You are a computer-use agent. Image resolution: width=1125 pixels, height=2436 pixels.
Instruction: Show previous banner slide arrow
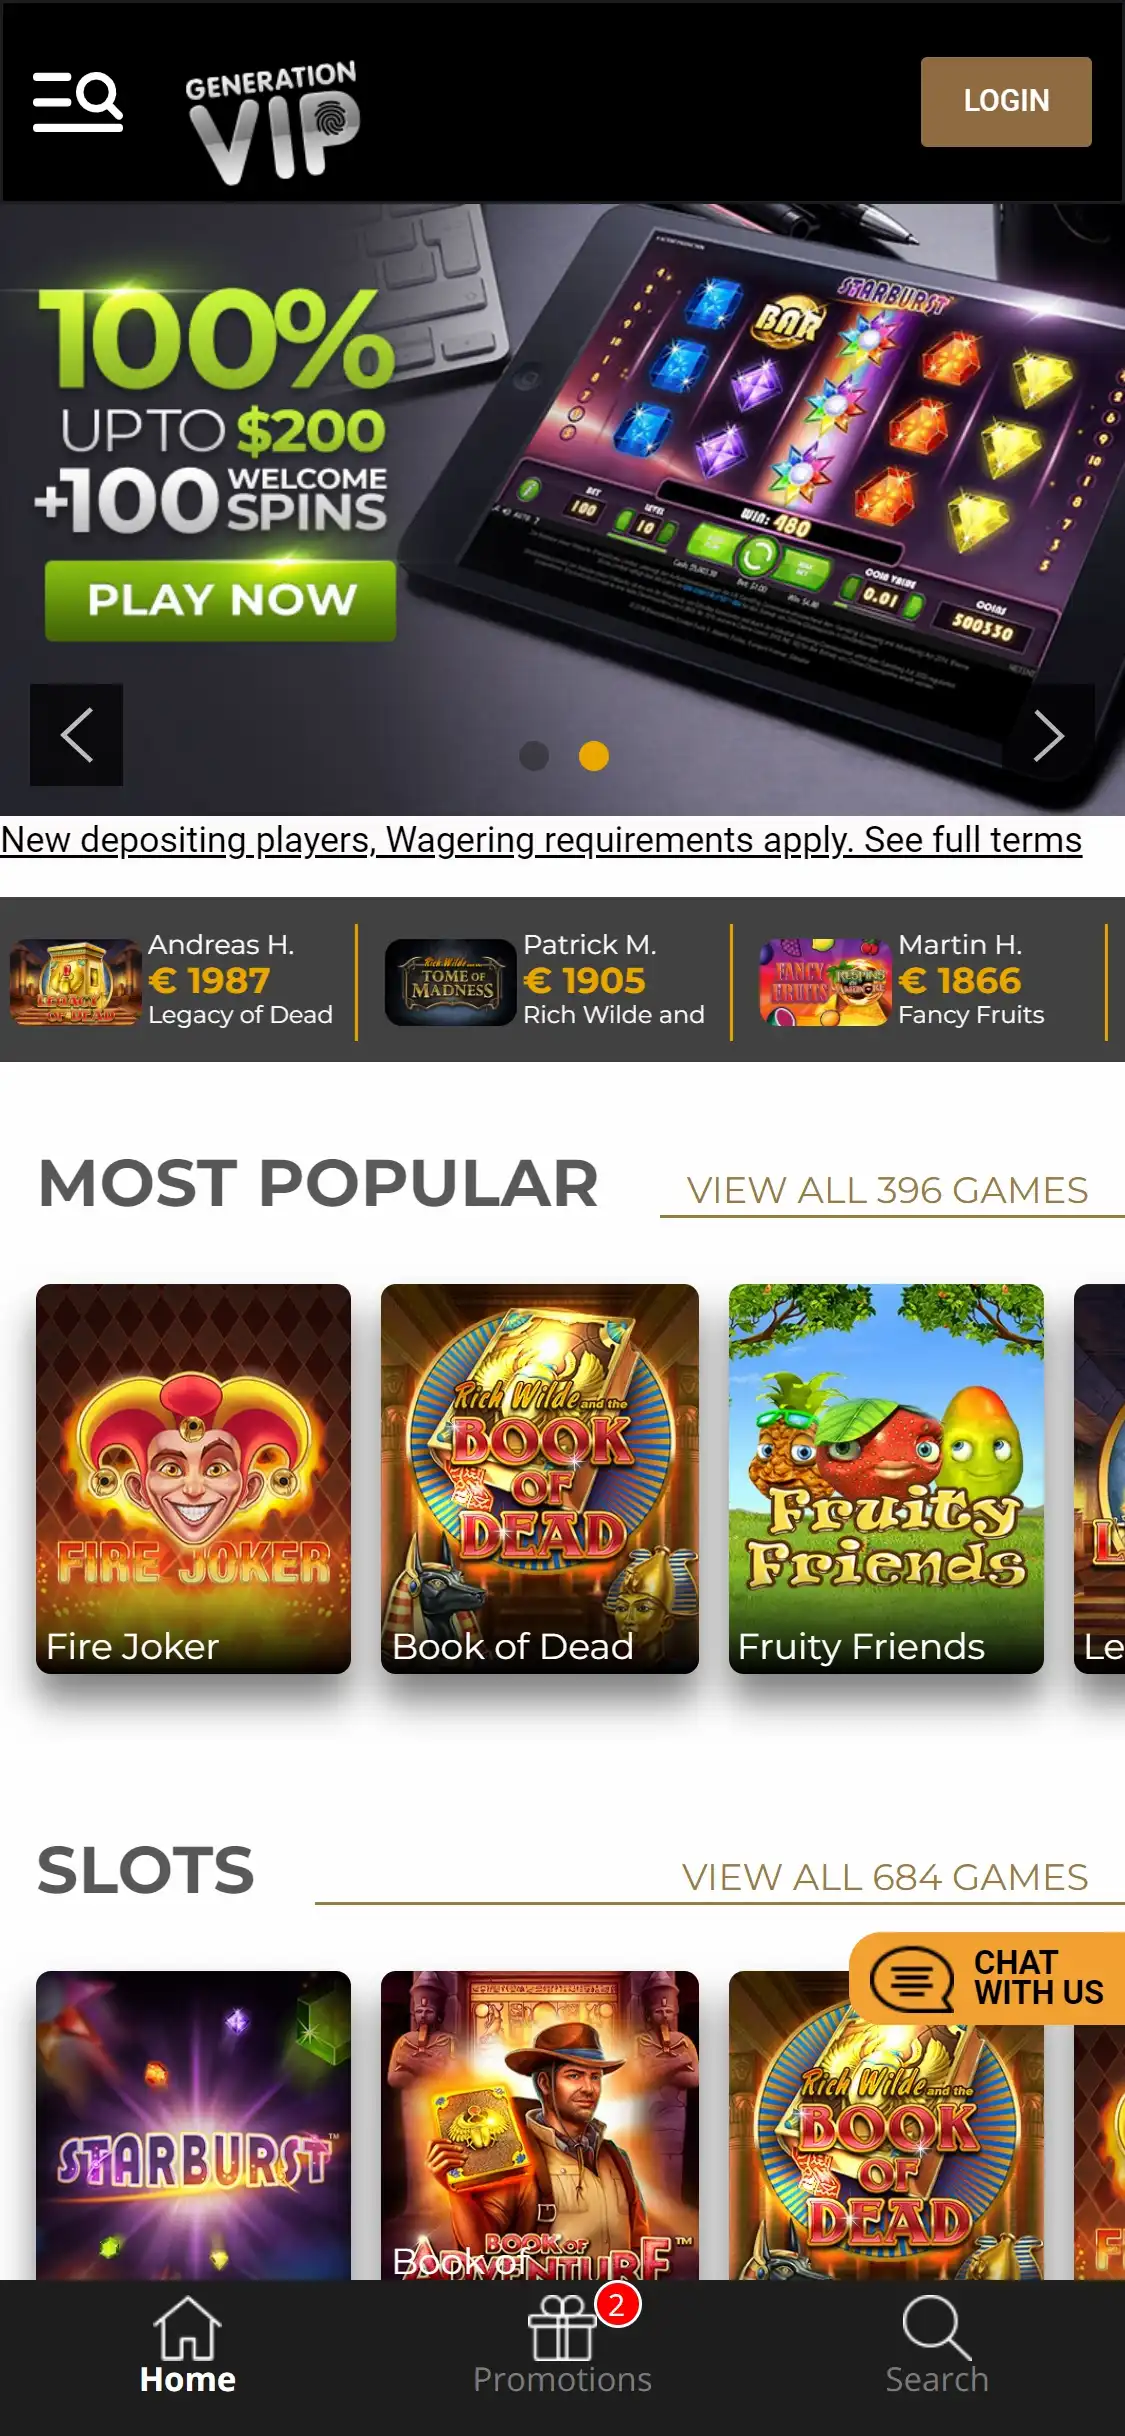[x=77, y=735]
